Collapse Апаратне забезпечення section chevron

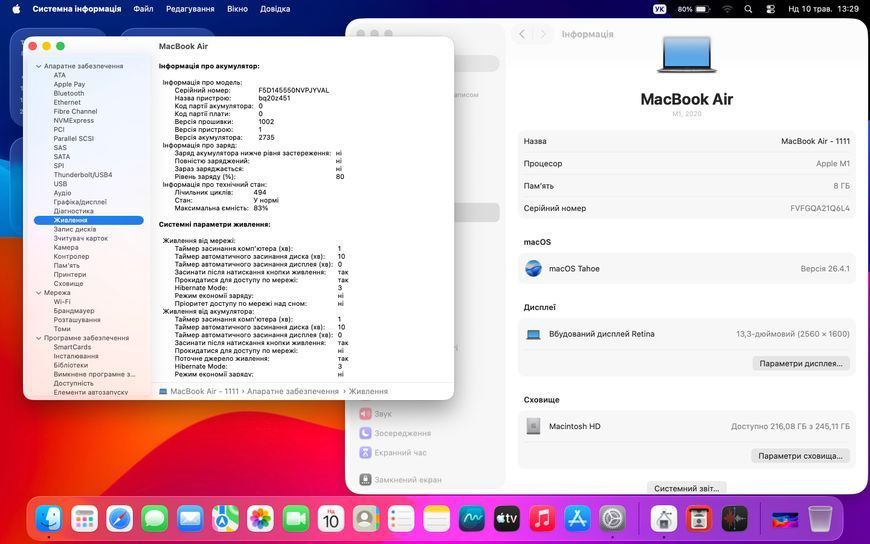click(38, 66)
